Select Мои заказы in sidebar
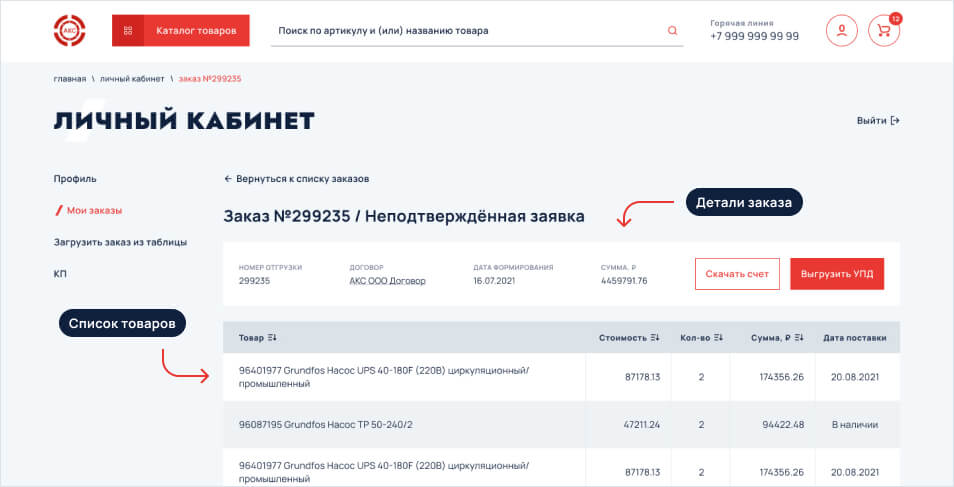This screenshot has width=954, height=487. click(x=94, y=211)
